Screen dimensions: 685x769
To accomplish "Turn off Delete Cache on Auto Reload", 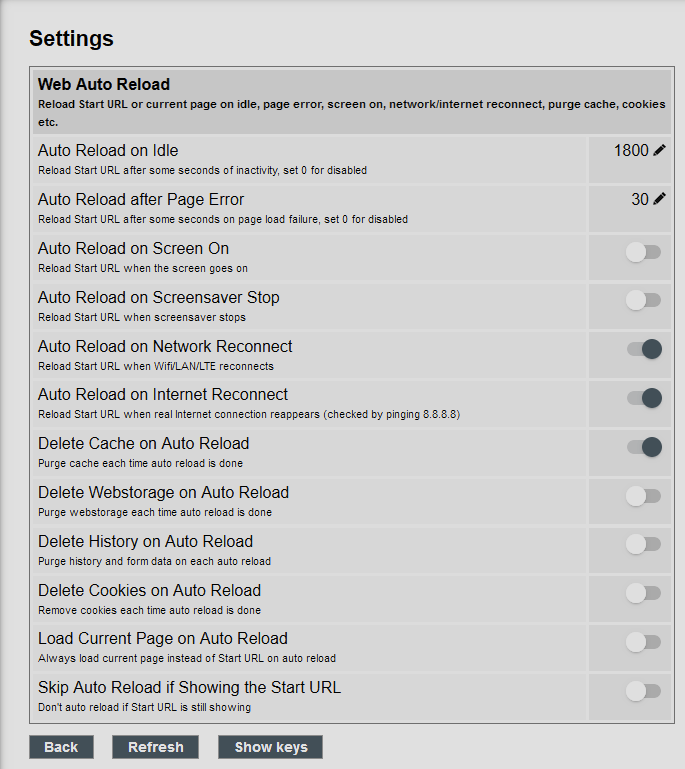I will [644, 447].
